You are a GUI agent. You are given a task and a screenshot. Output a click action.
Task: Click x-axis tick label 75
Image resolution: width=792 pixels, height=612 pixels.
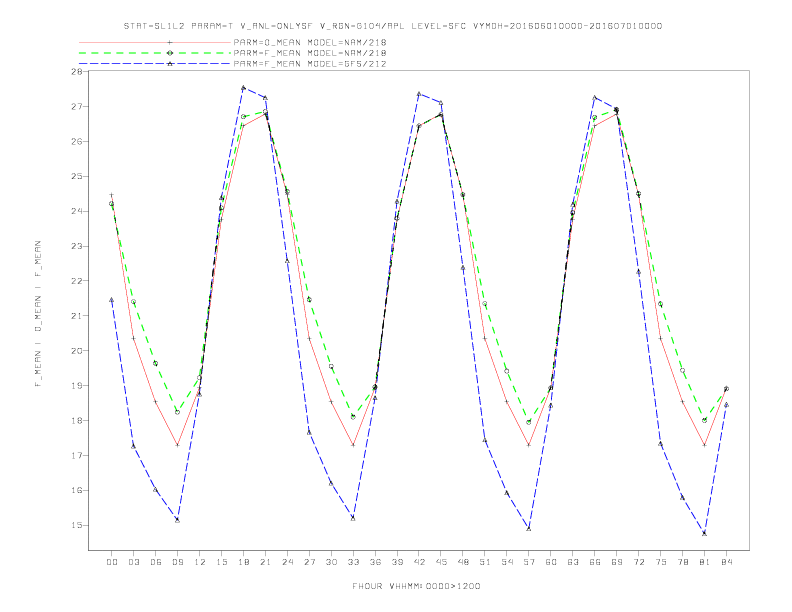pyautogui.click(x=661, y=562)
